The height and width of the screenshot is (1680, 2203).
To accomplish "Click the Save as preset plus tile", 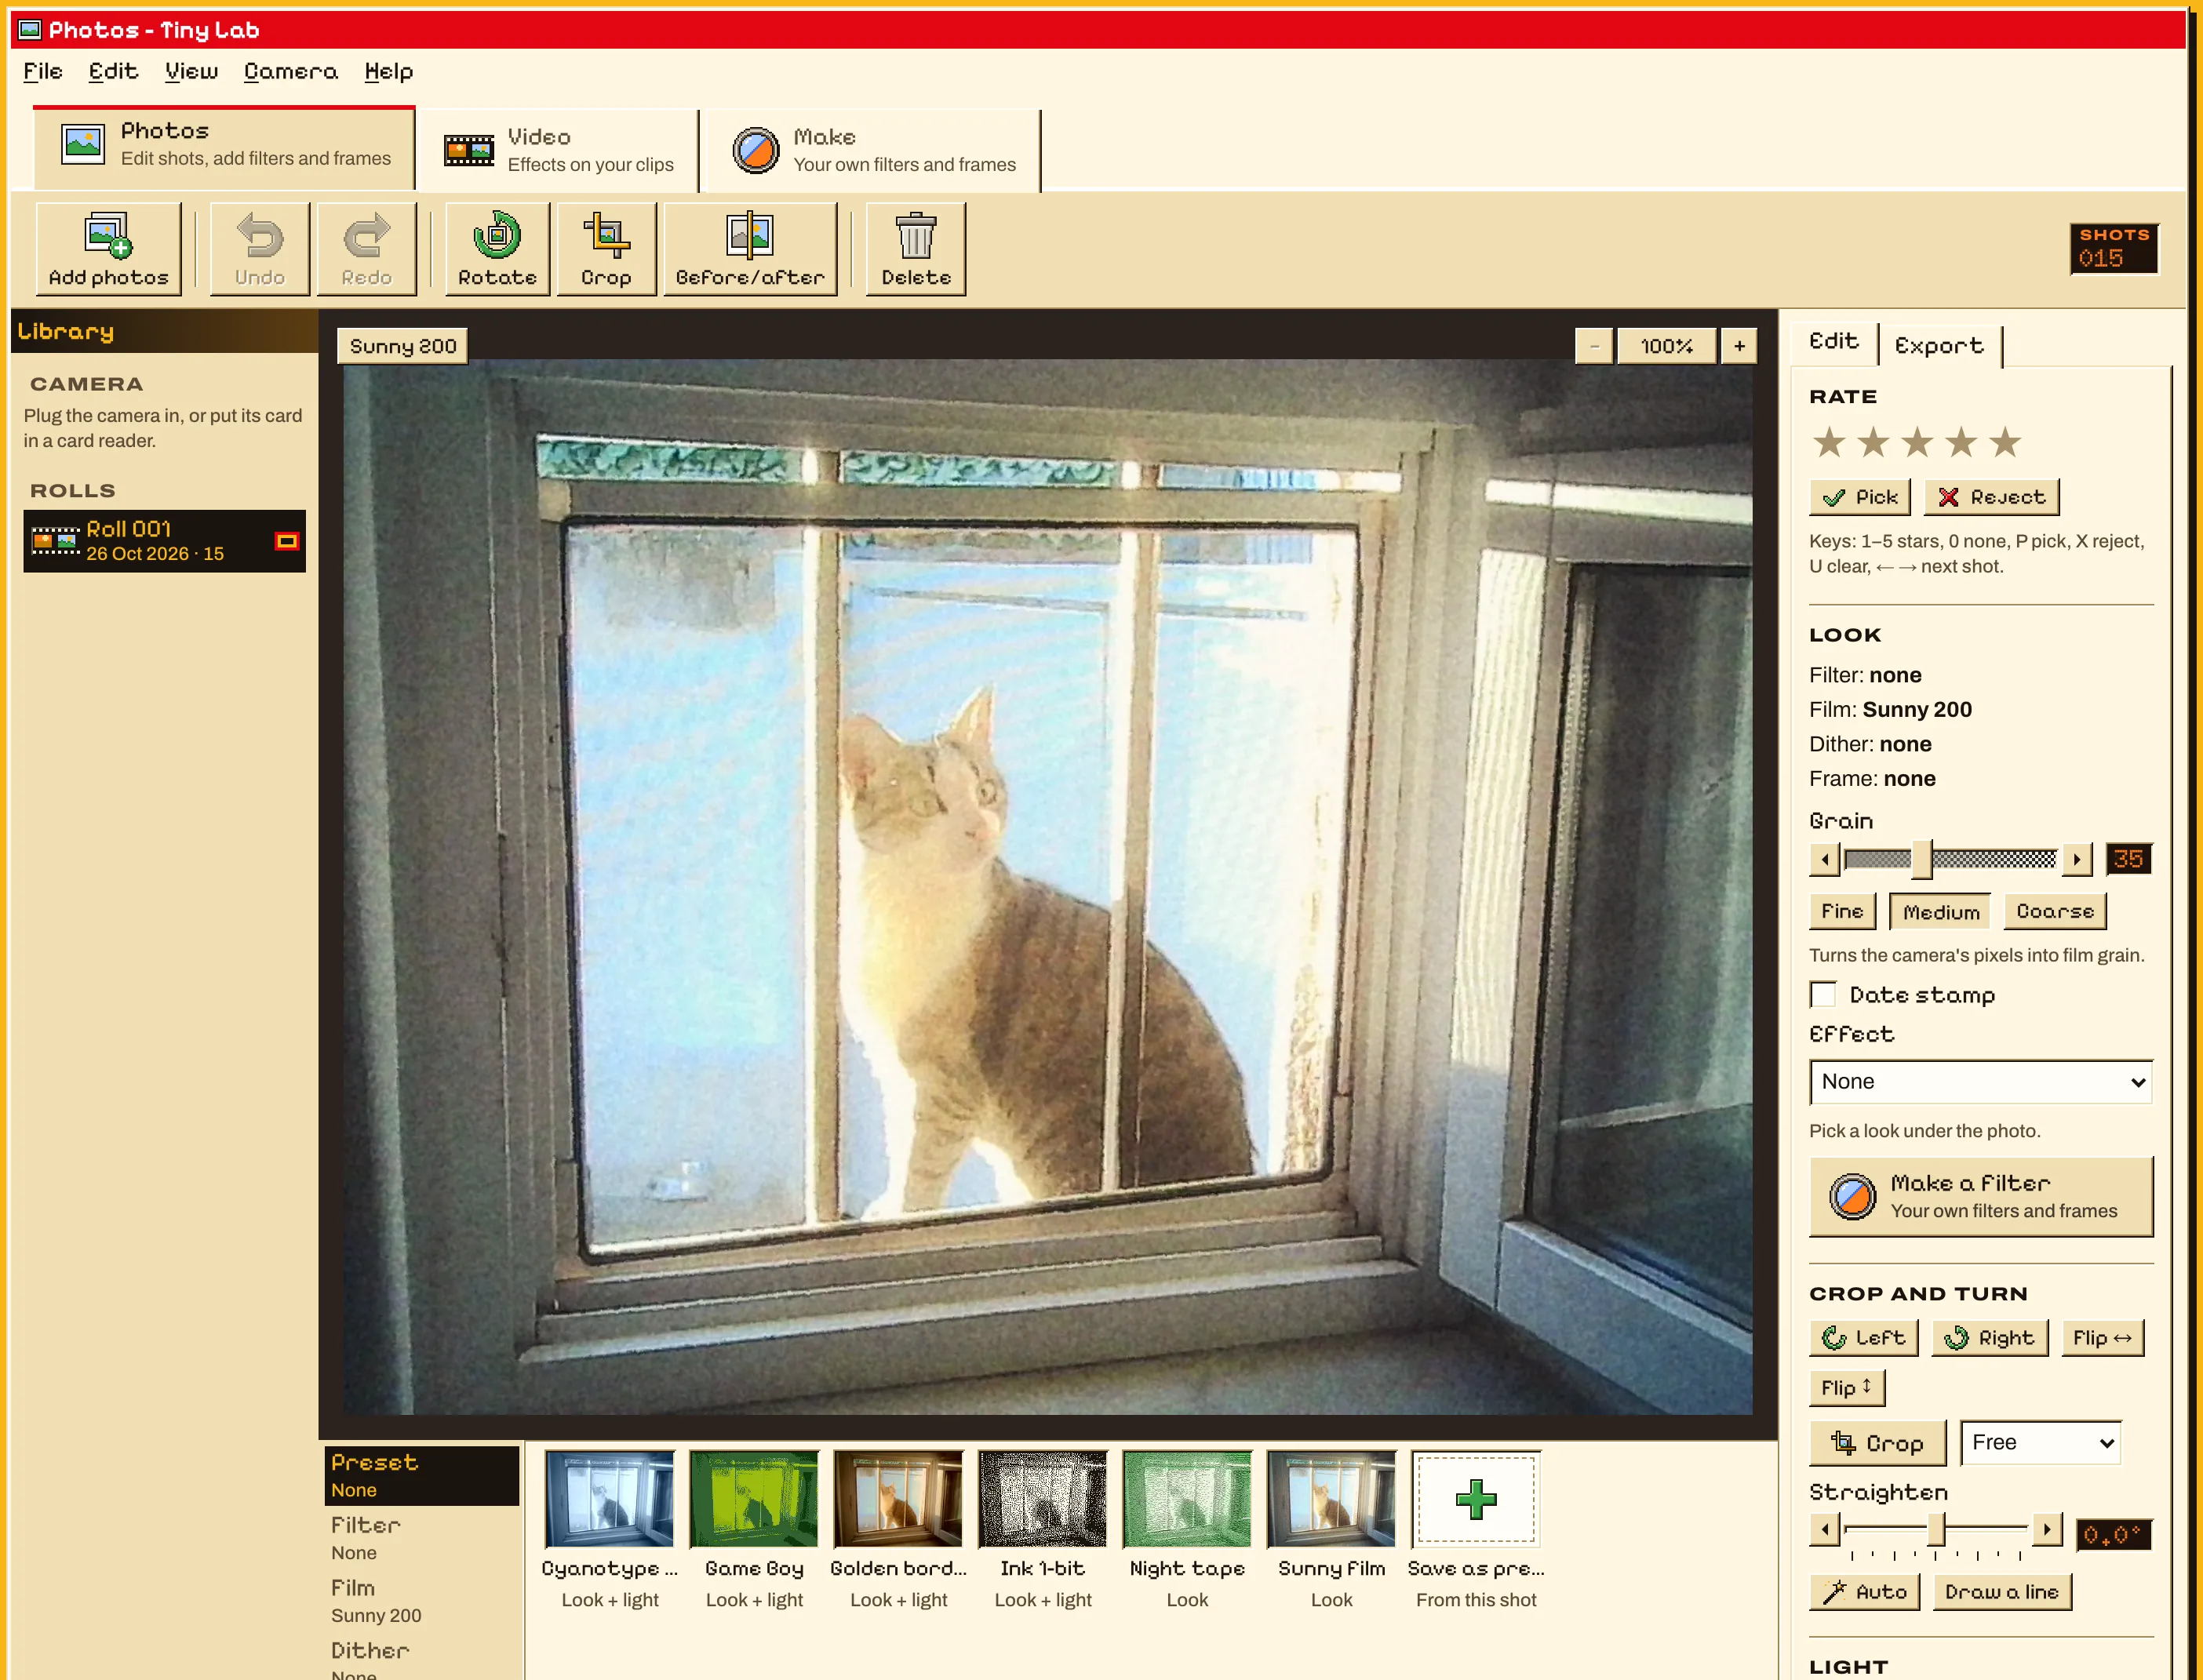I will click(1476, 1498).
